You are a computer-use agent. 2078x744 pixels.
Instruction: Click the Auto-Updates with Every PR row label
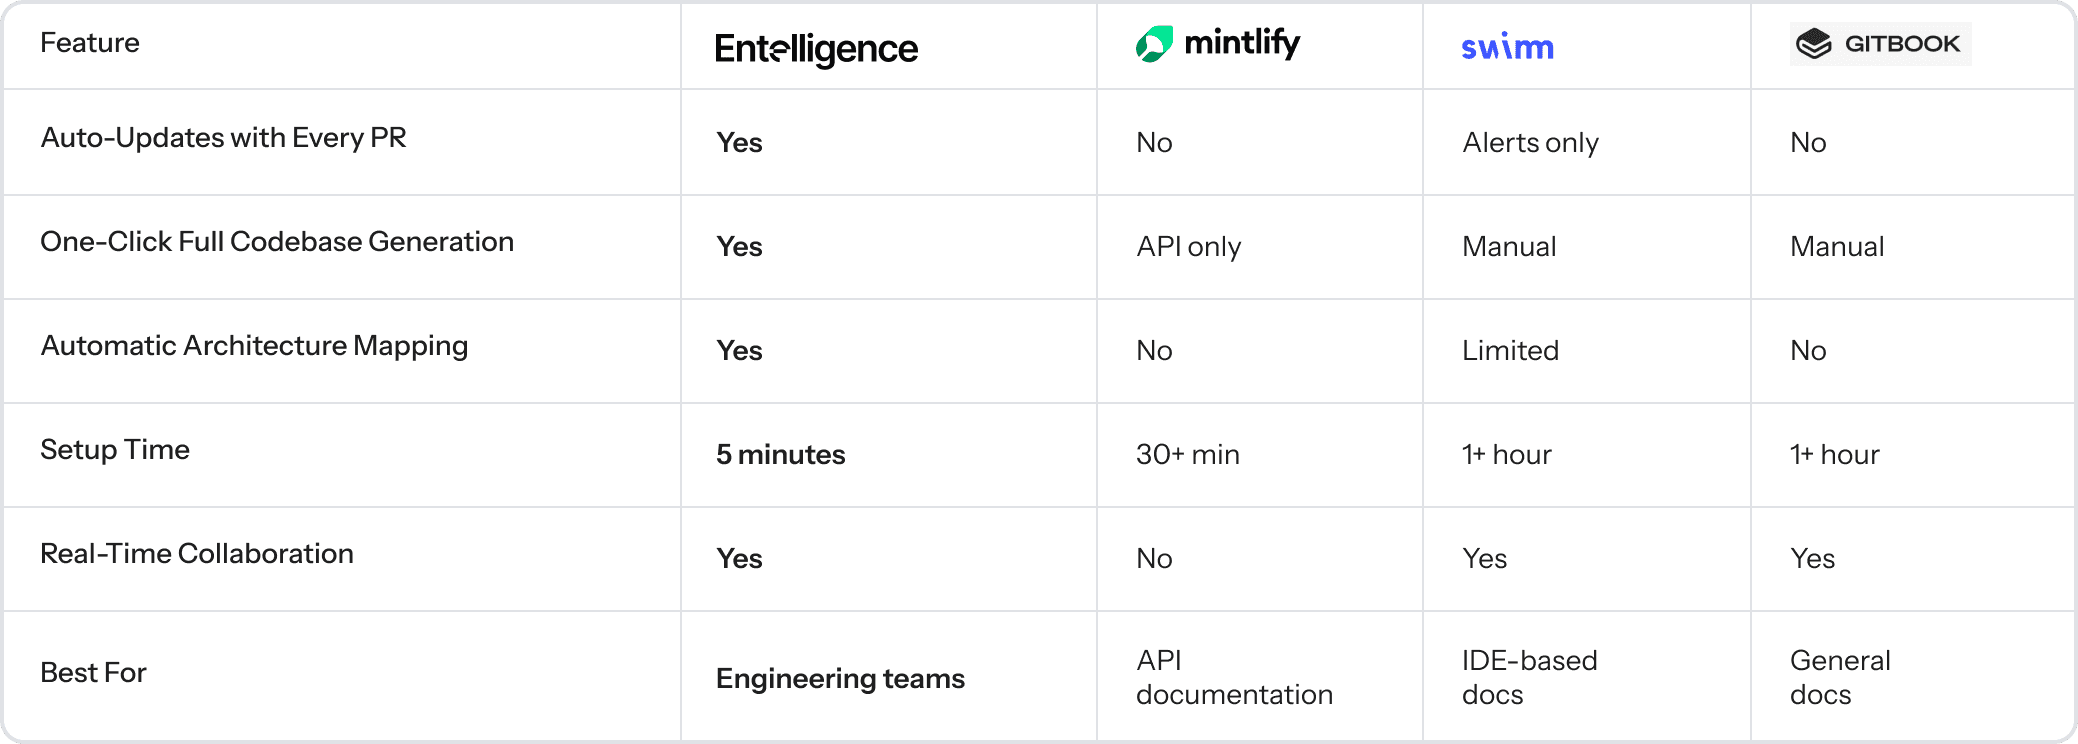tap(223, 138)
